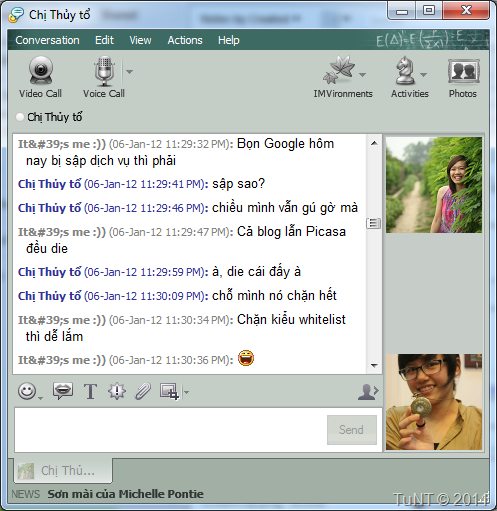The image size is (497, 511).
Task: Click the Yahoo Messenger title bar icon
Action: (16, 15)
